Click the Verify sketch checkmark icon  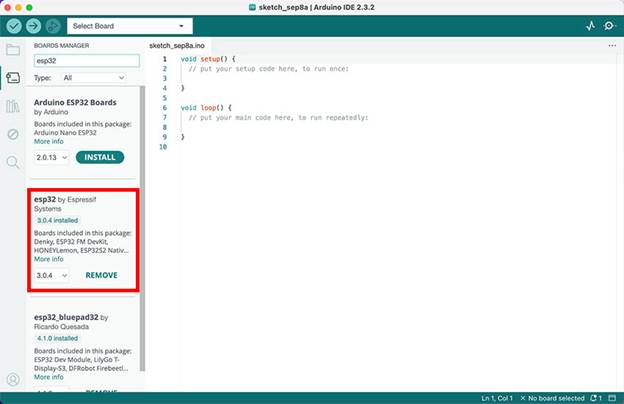pyautogui.click(x=14, y=26)
